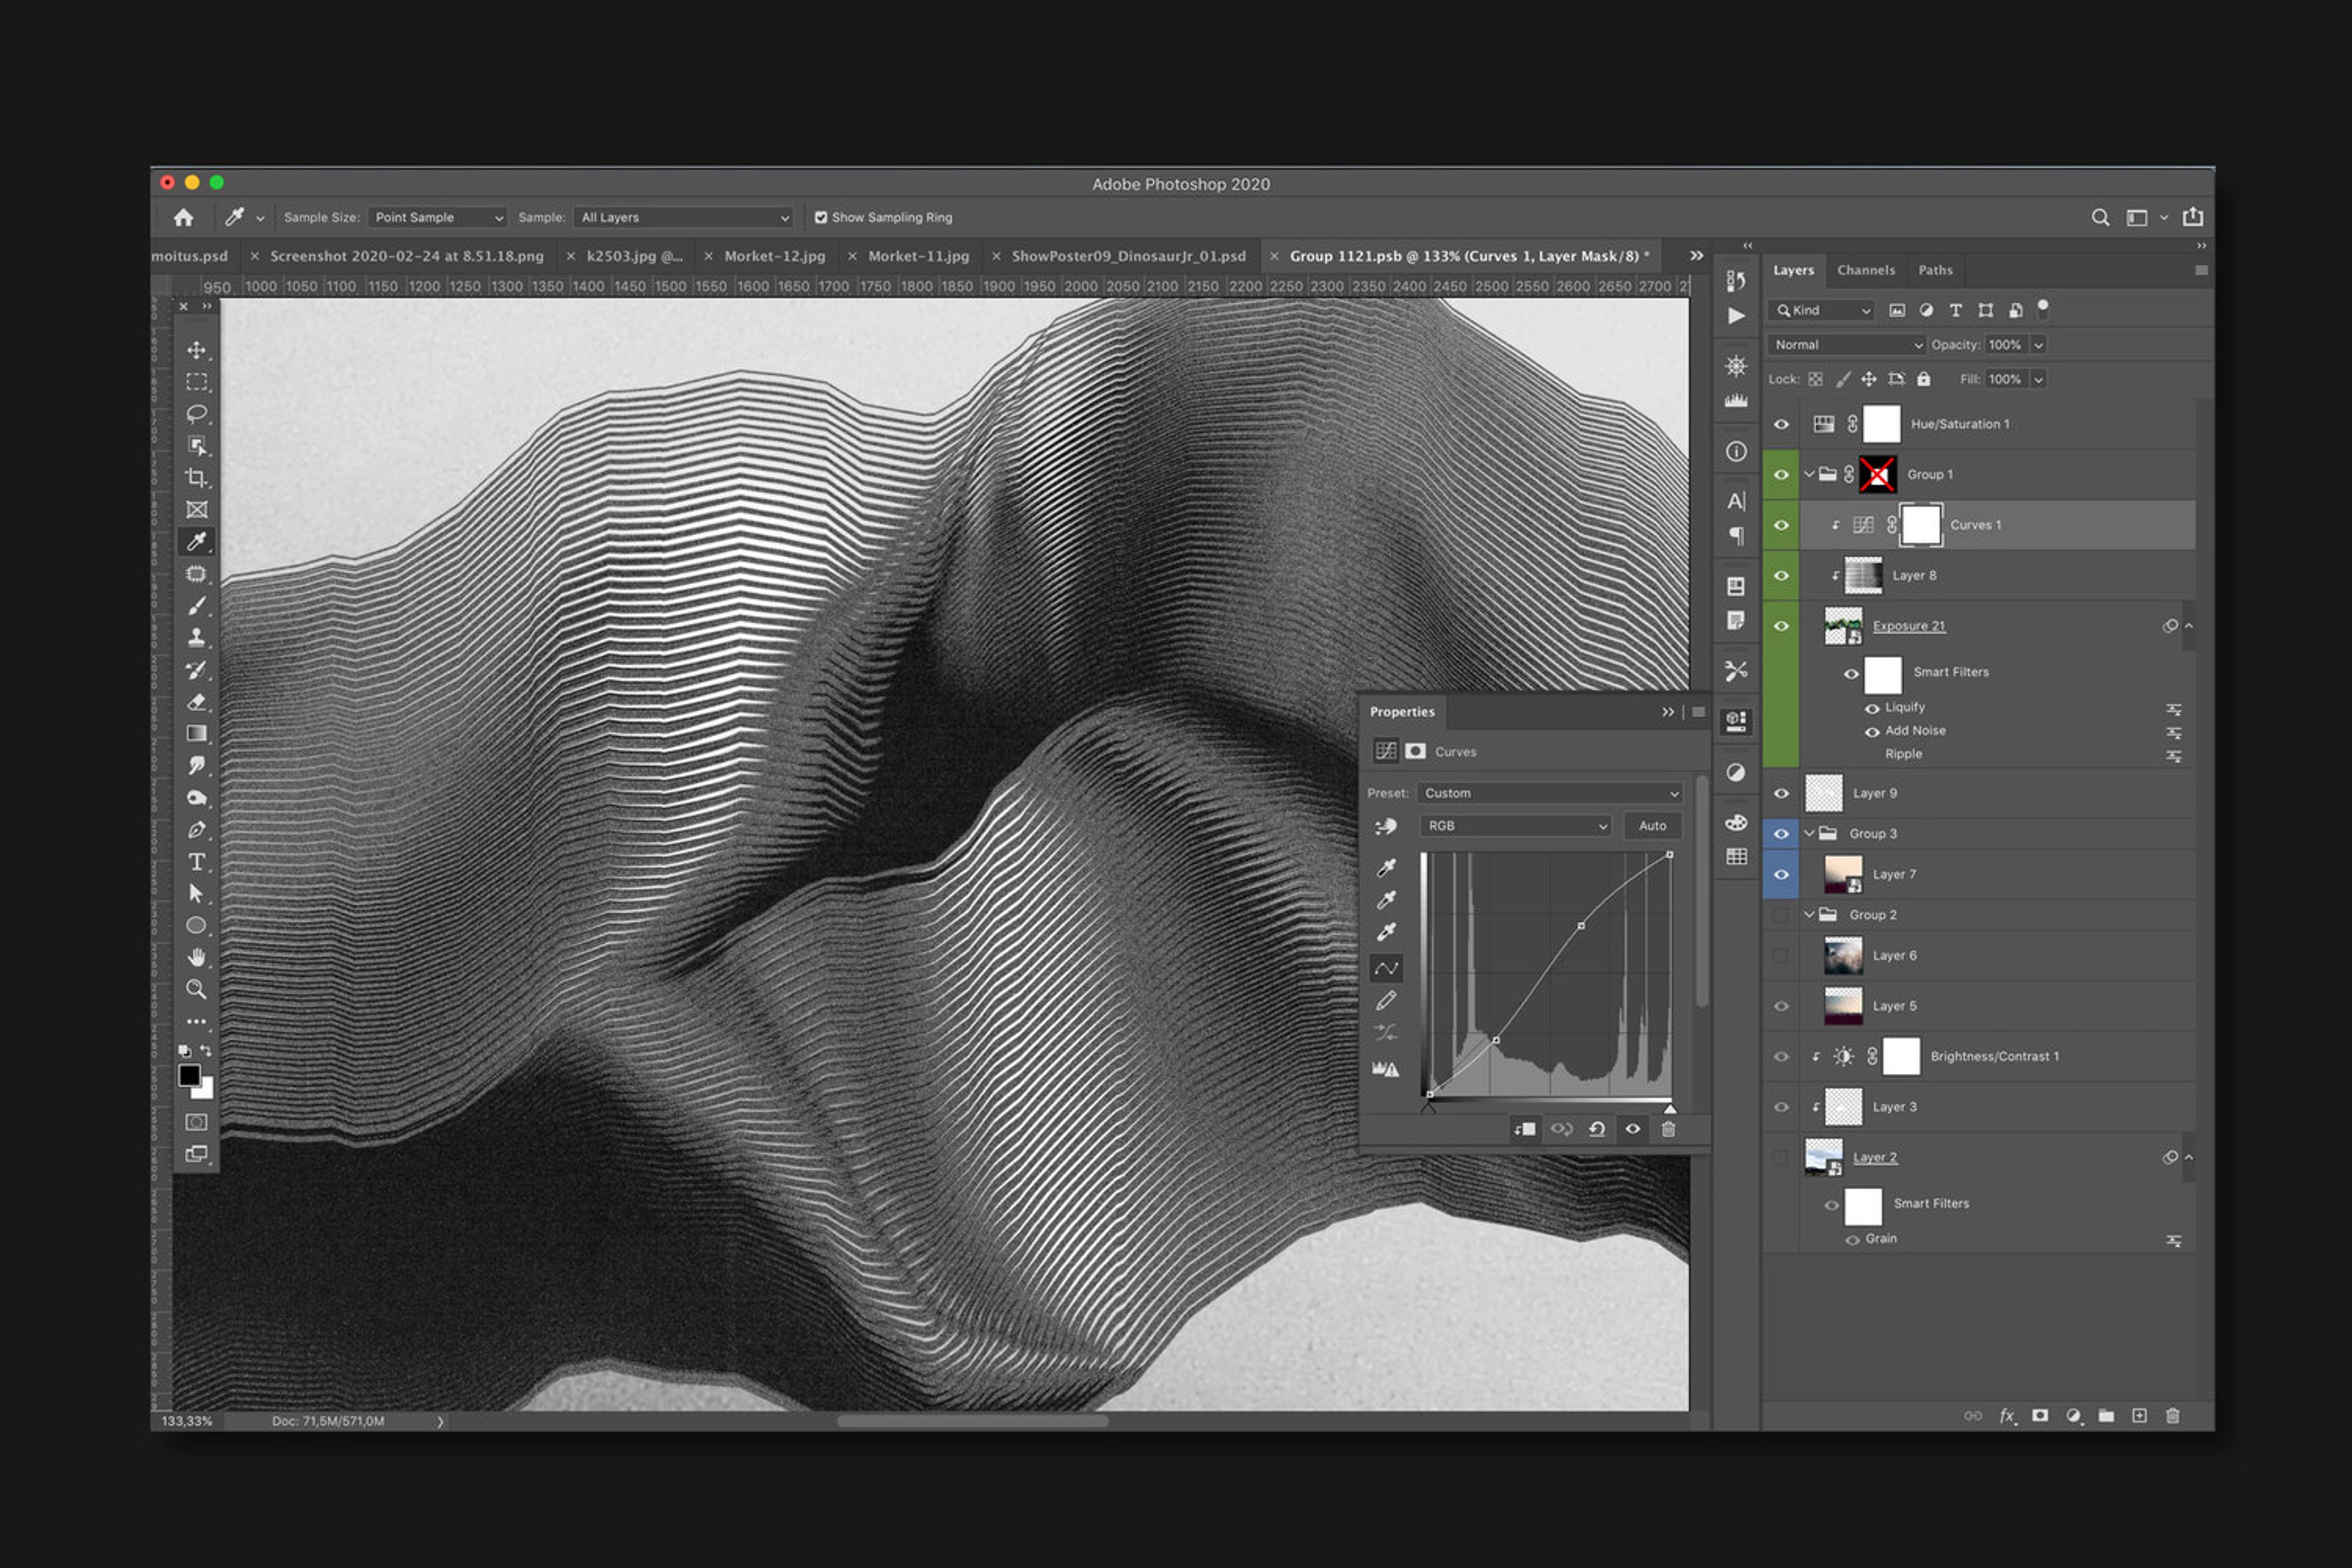The height and width of the screenshot is (1568, 2352).
Task: Select the Curves 1 layer mask thumbnail
Action: point(1920,525)
